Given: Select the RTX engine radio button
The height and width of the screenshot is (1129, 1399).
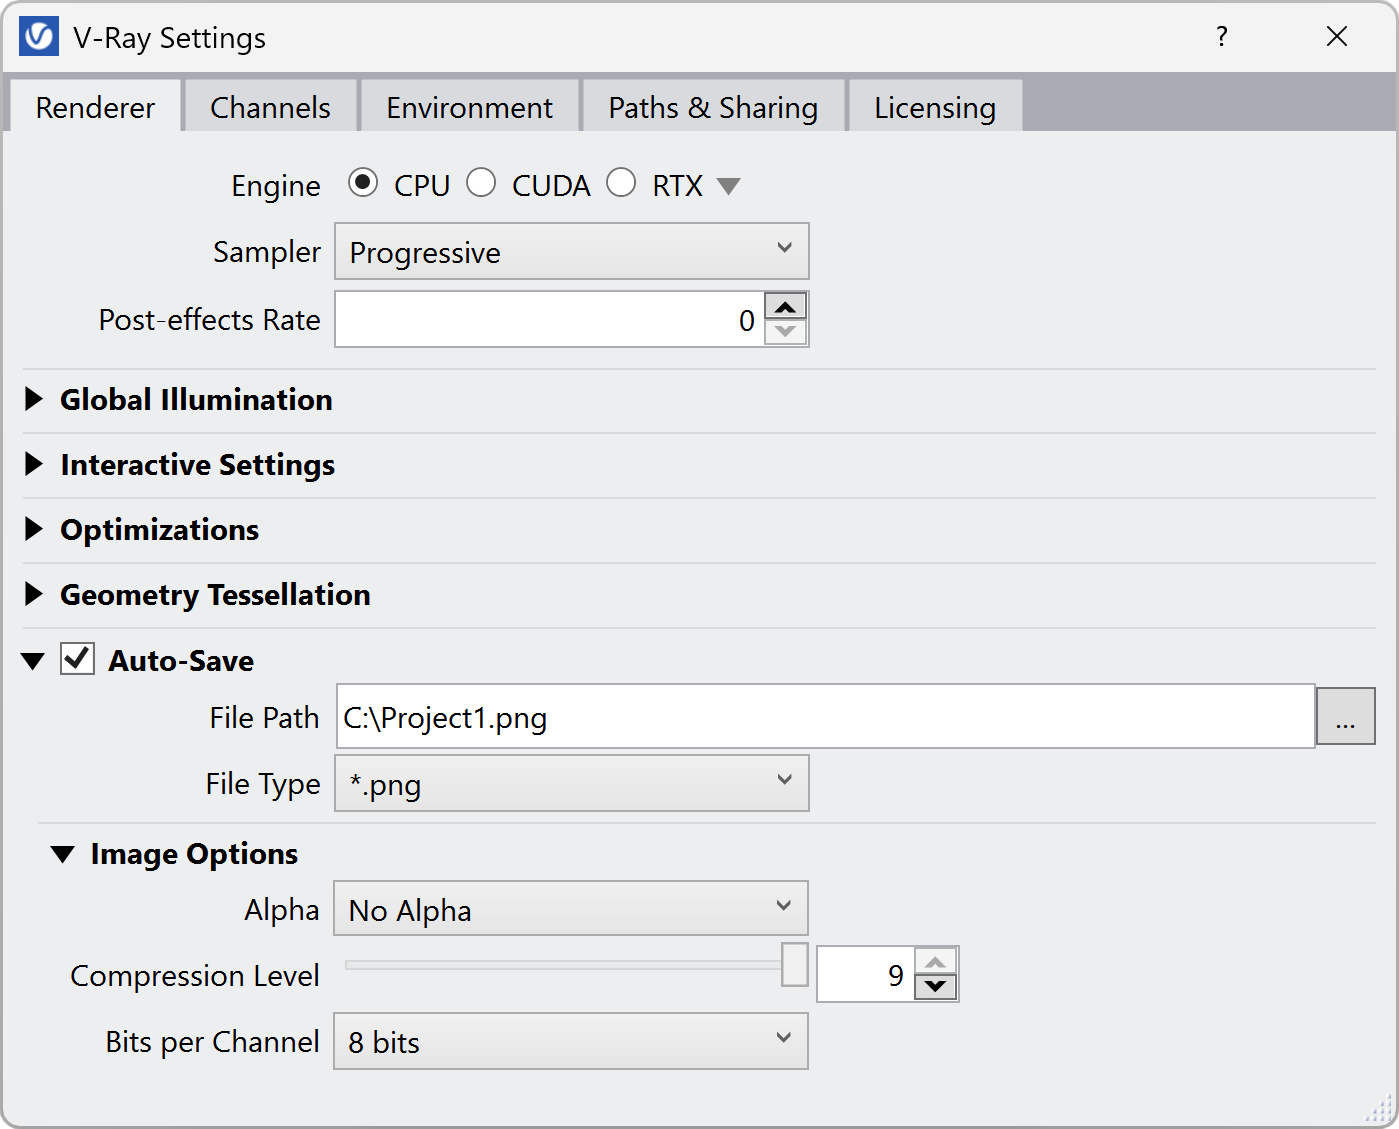Looking at the screenshot, I should coord(621,183).
